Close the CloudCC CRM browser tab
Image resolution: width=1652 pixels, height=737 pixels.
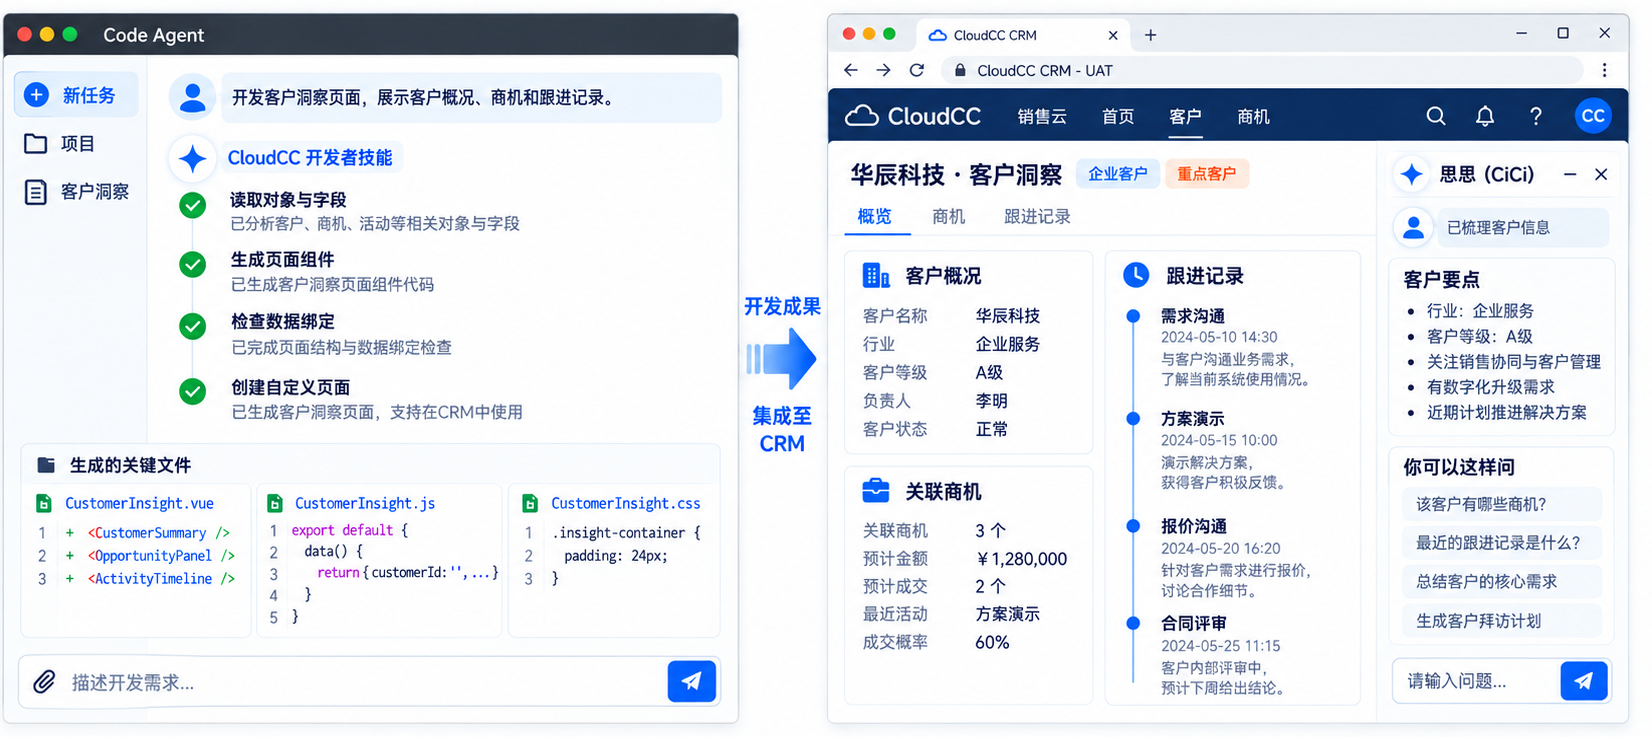tap(1113, 35)
